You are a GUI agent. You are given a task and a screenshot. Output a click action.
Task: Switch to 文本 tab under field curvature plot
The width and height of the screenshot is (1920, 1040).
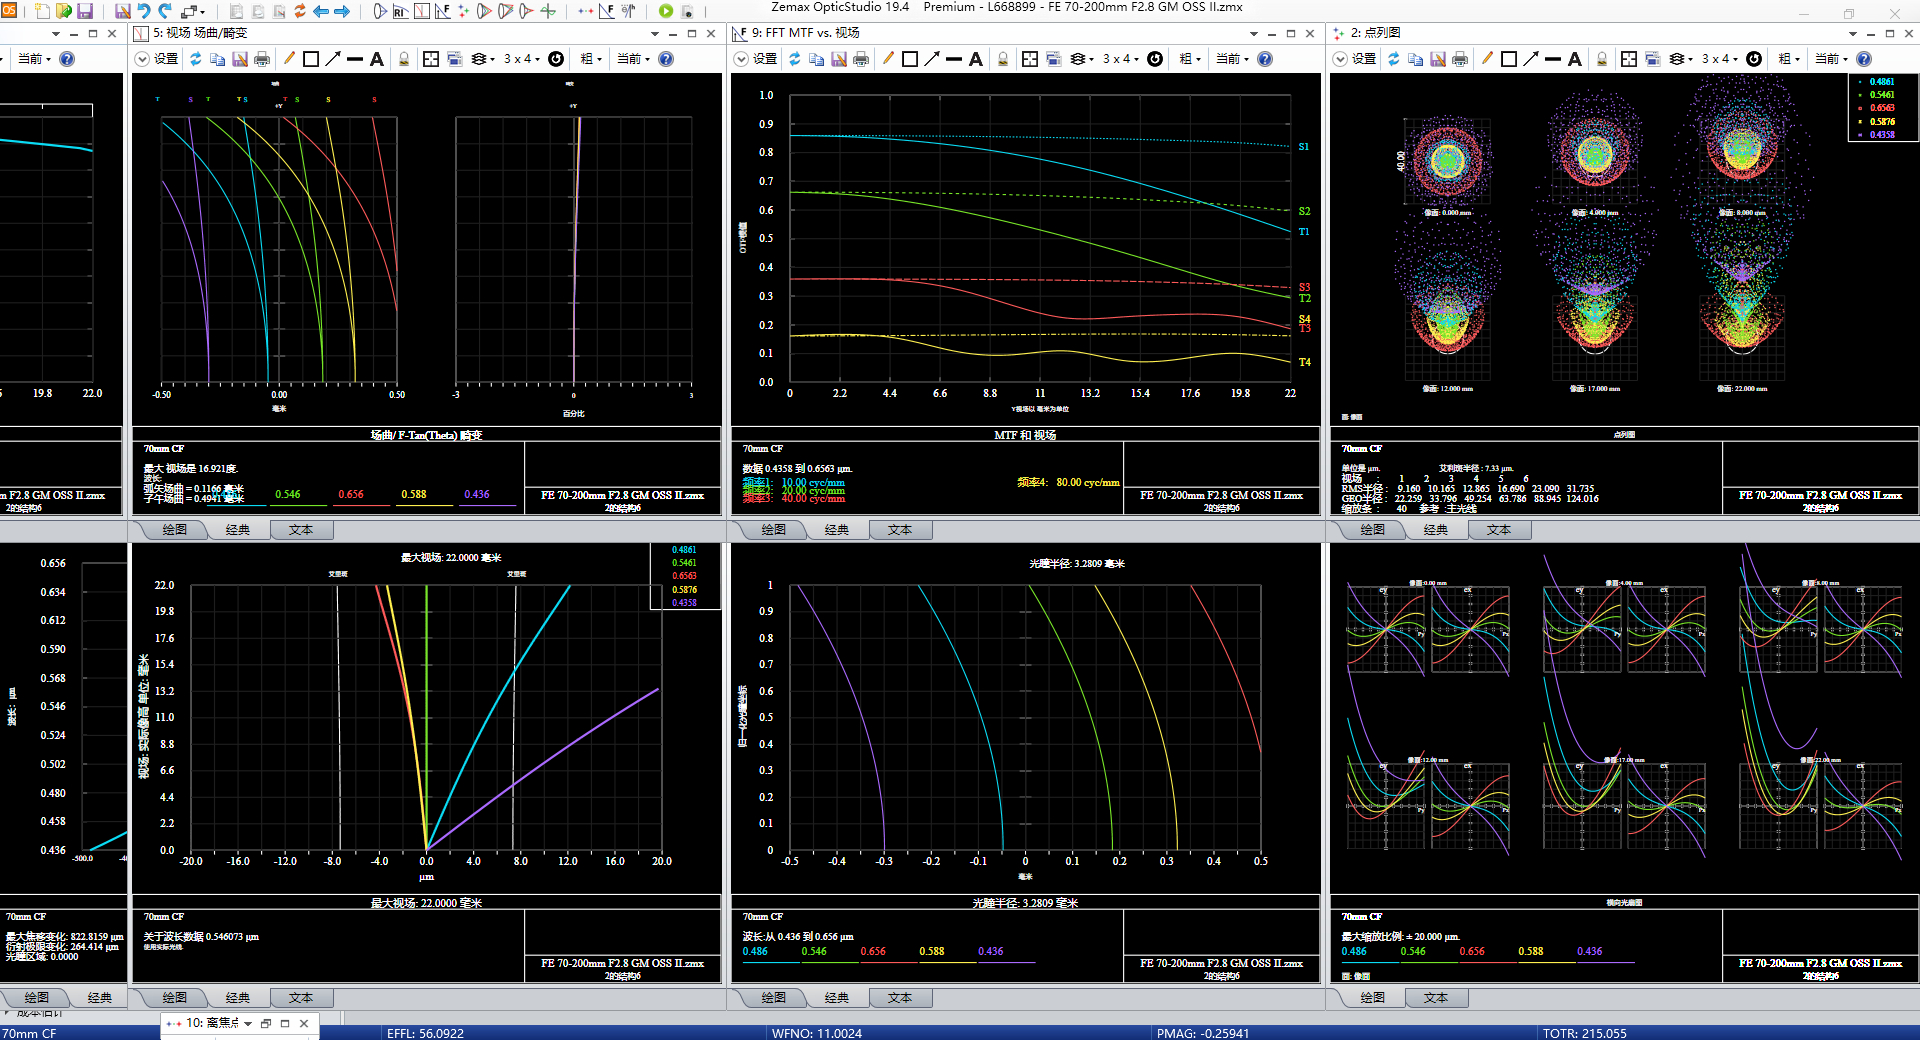point(301,530)
